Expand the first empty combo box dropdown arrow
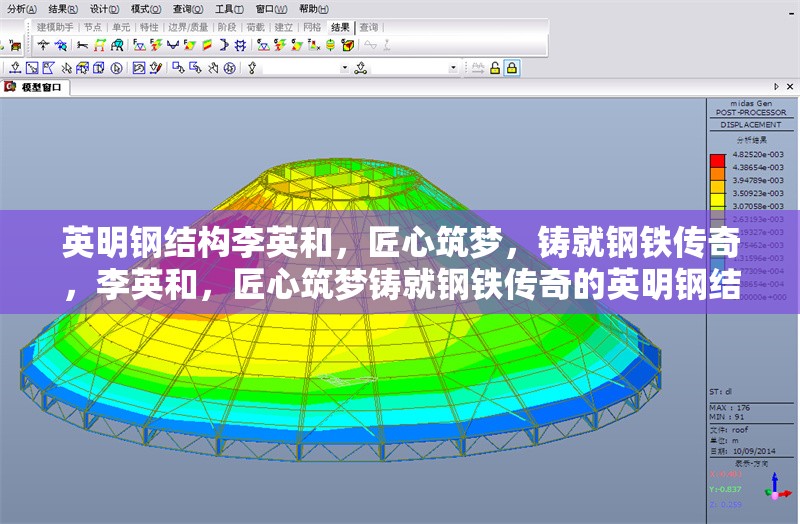The width and height of the screenshot is (800, 524). [x=345, y=68]
